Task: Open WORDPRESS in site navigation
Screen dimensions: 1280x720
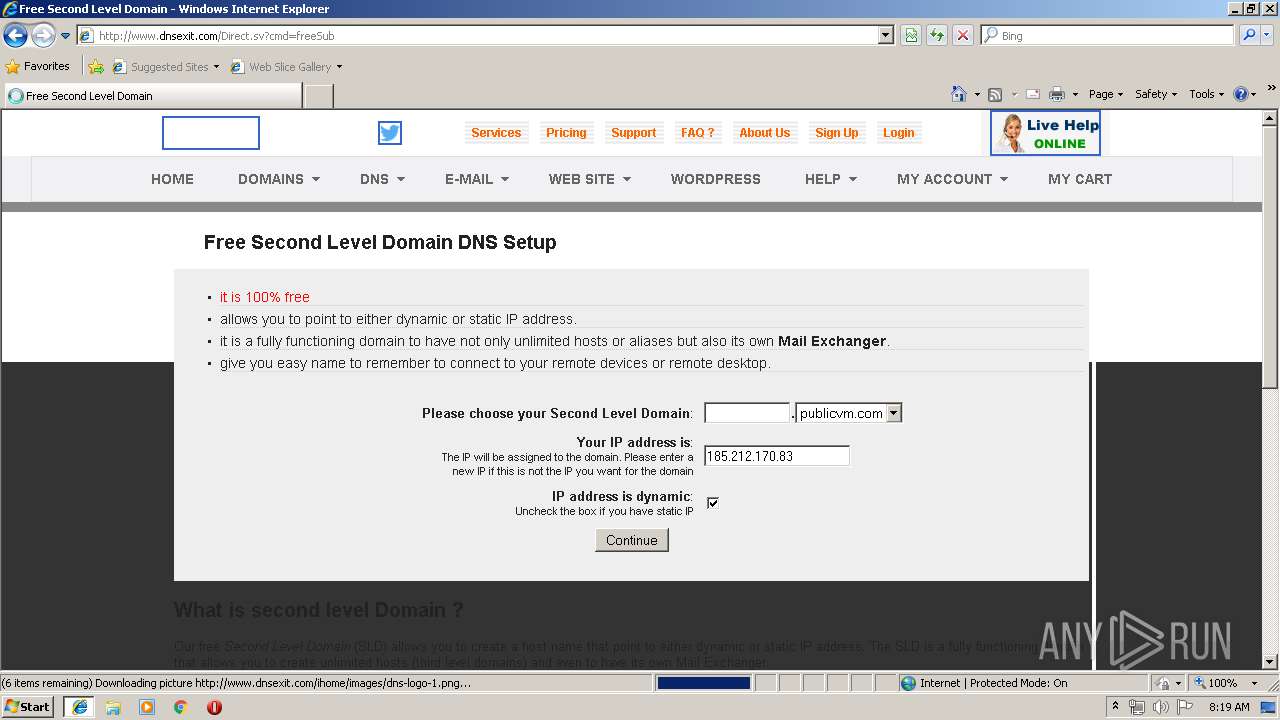Action: coord(716,179)
